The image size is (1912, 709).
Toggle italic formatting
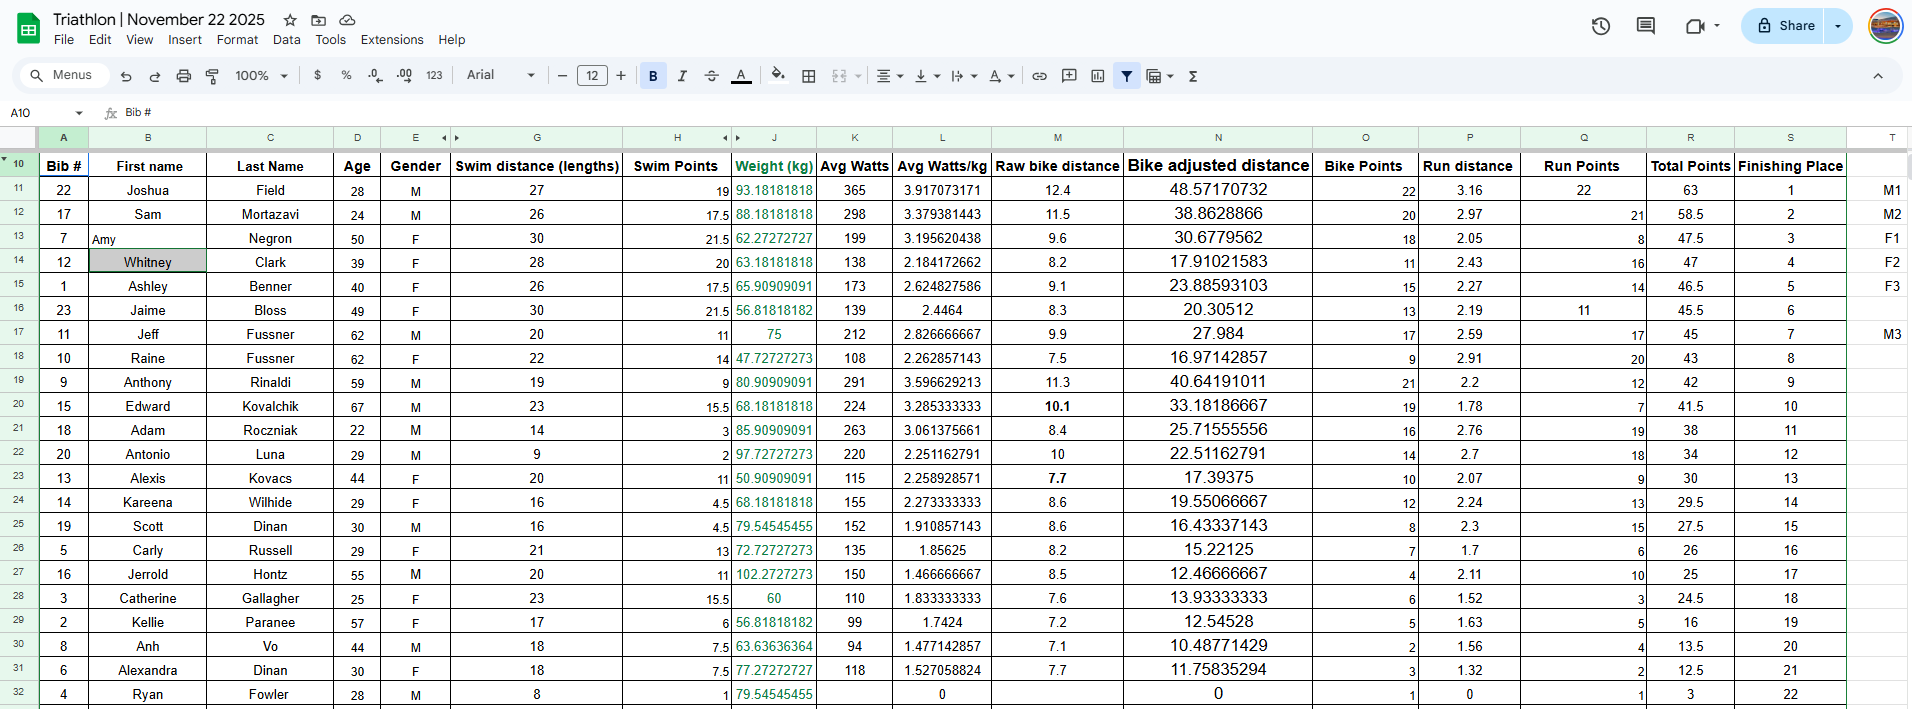[682, 76]
